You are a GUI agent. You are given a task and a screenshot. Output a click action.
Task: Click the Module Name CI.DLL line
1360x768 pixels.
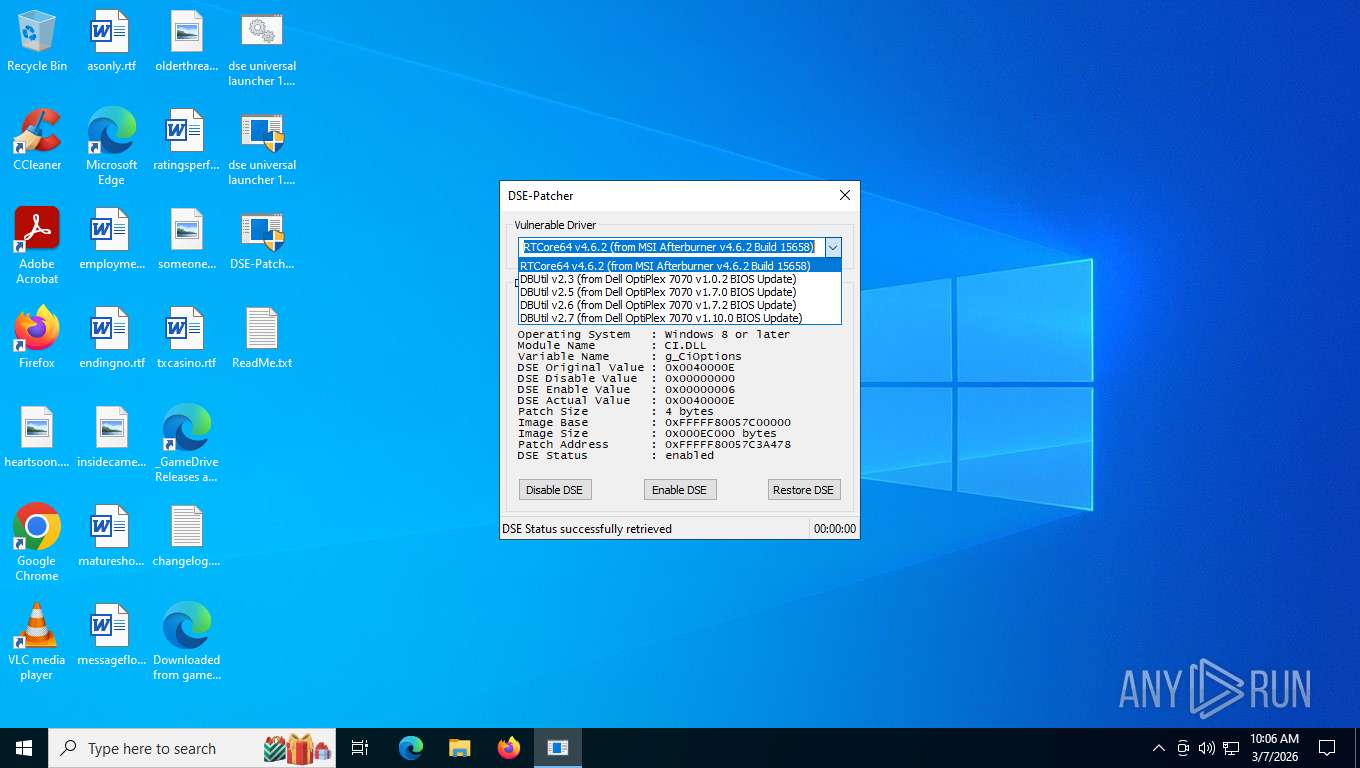tap(612, 345)
